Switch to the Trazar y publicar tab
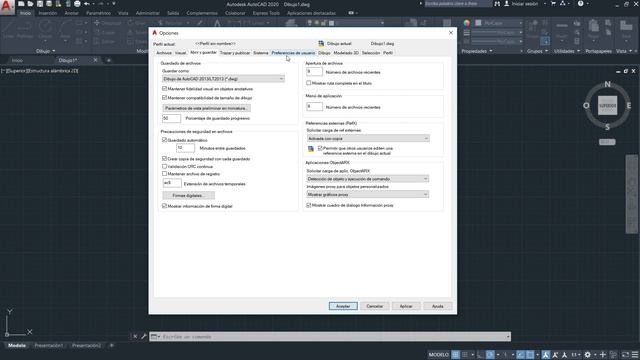This screenshot has width=640, height=360. [x=235, y=53]
